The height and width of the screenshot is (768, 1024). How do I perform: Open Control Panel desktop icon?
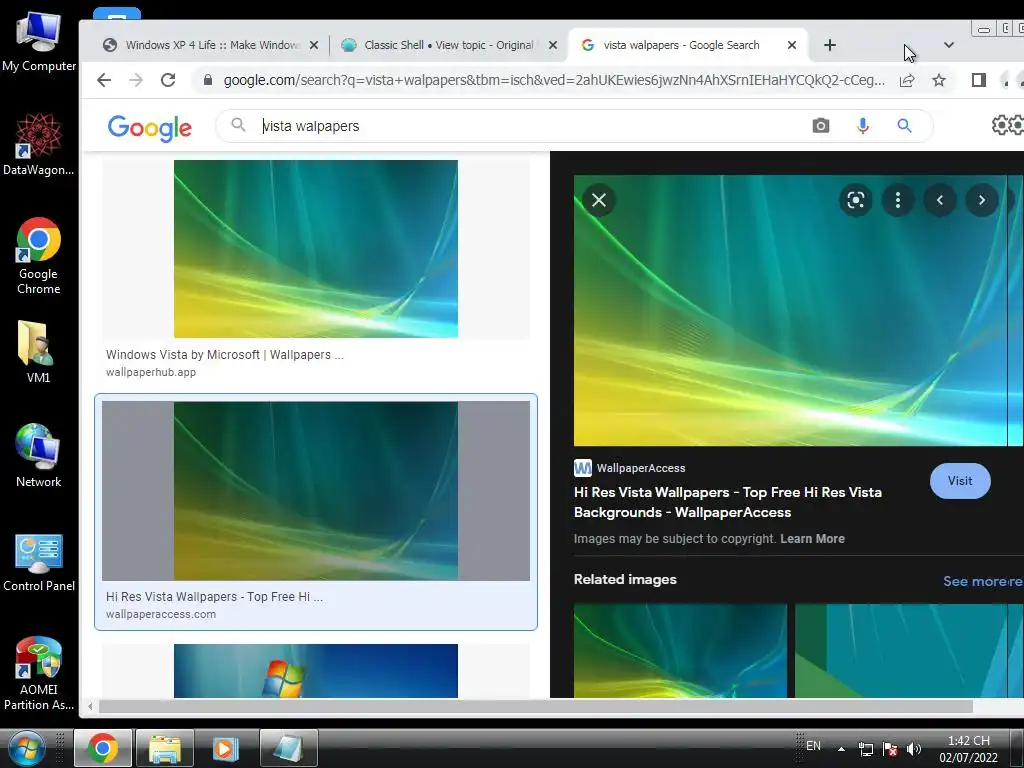coord(39,562)
